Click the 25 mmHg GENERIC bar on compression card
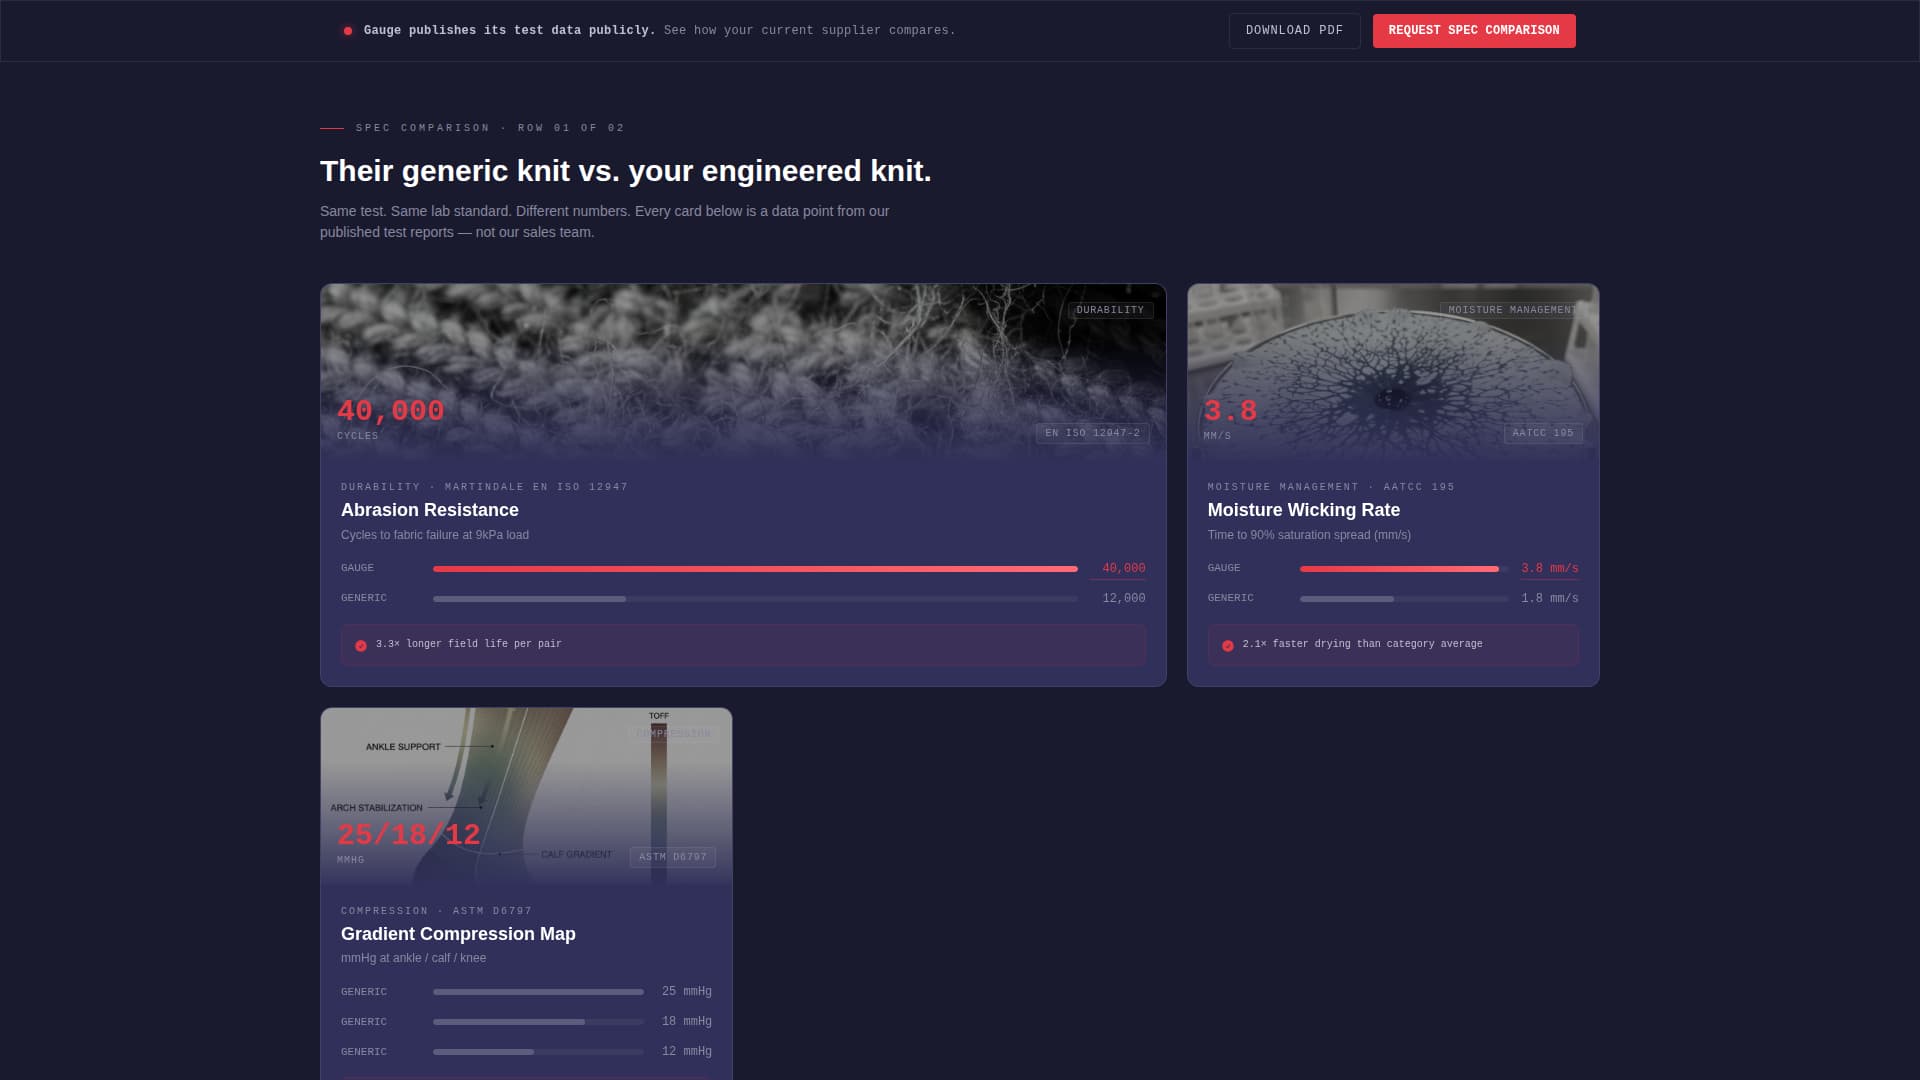 point(538,992)
